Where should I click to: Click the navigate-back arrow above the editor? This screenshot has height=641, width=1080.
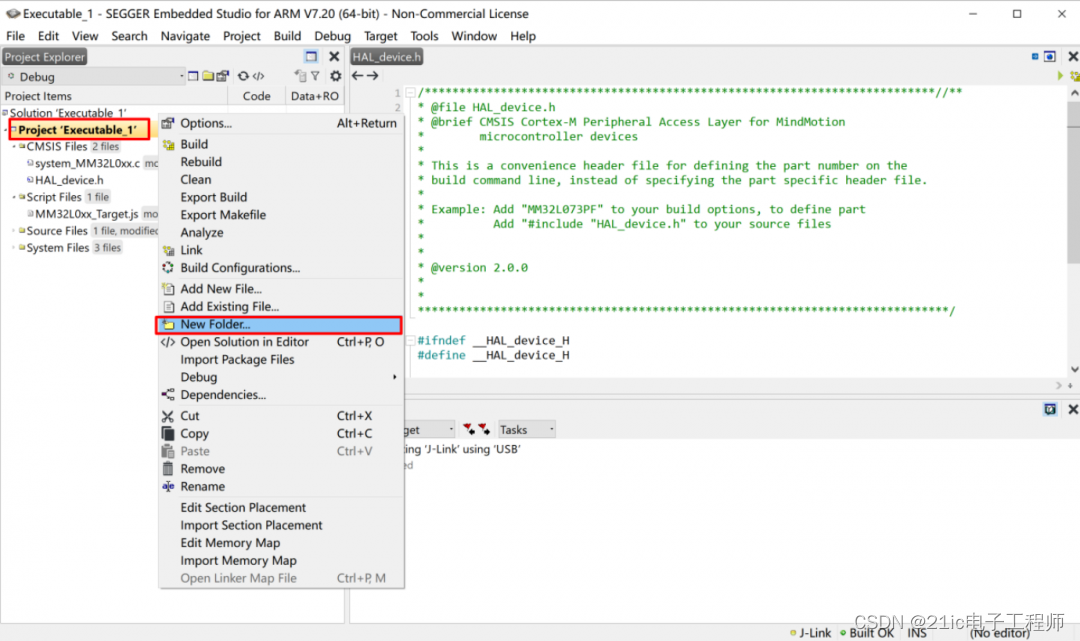click(x=356, y=76)
